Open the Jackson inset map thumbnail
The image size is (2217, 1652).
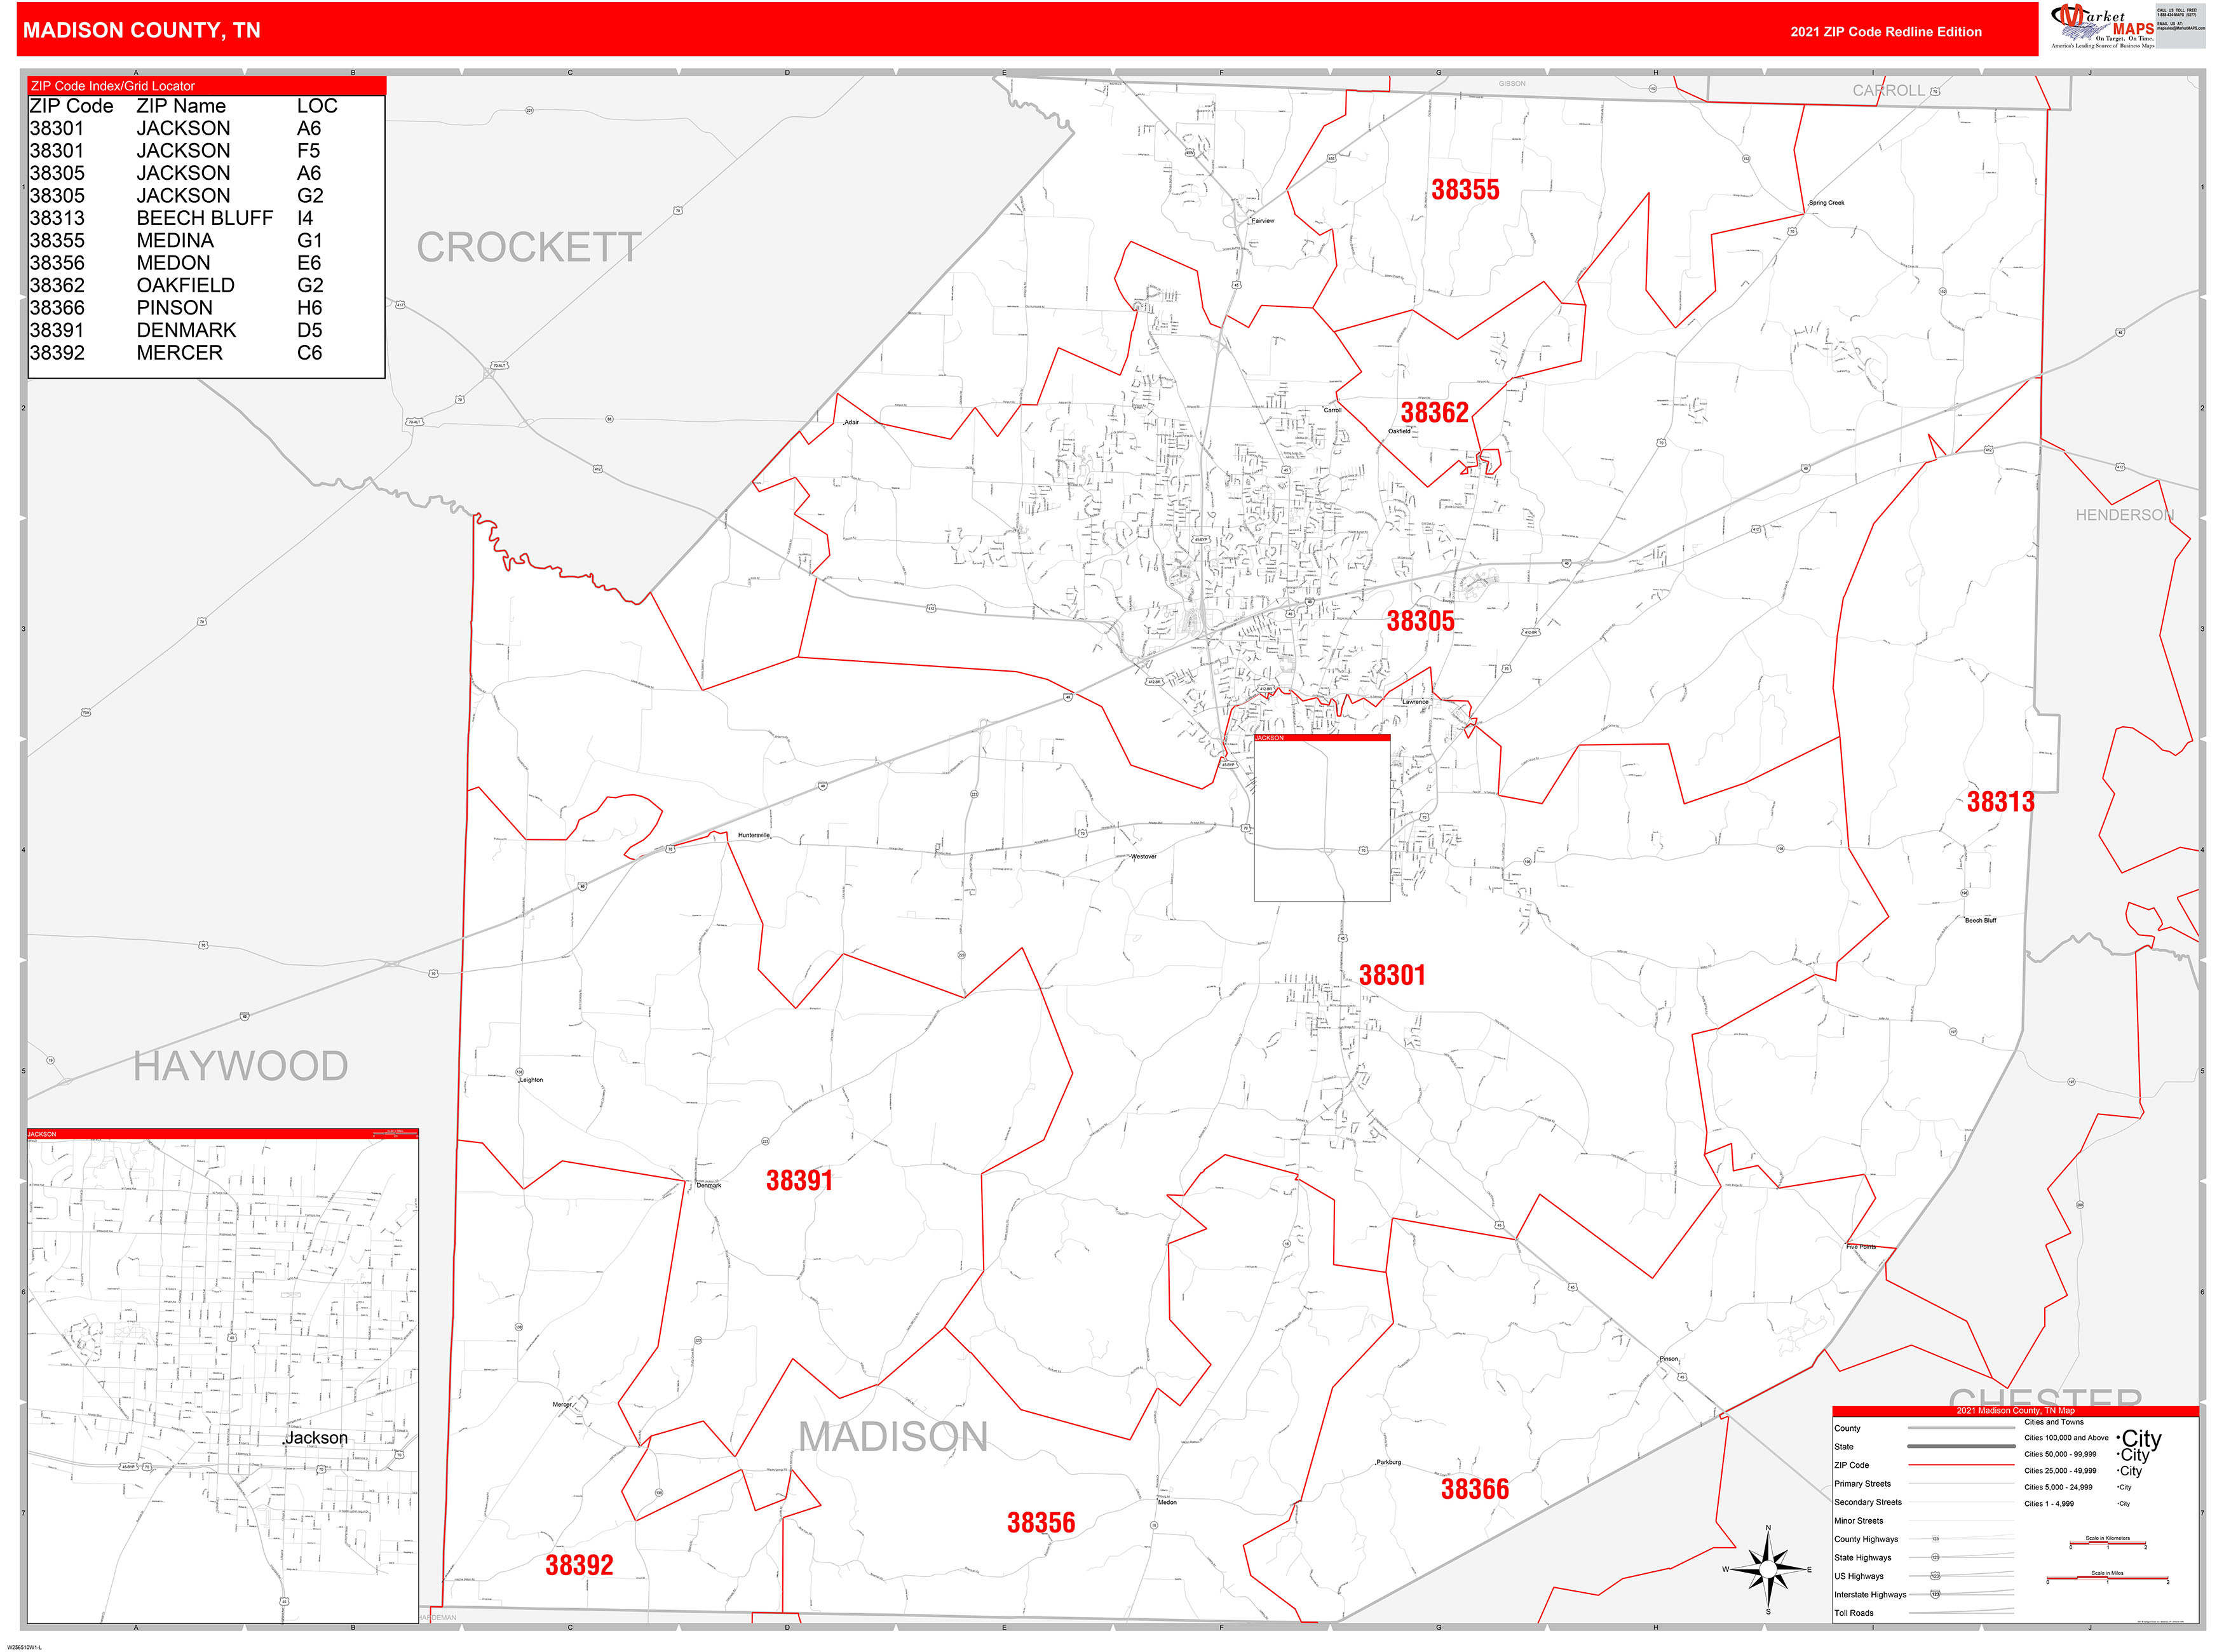(x=222, y=1377)
